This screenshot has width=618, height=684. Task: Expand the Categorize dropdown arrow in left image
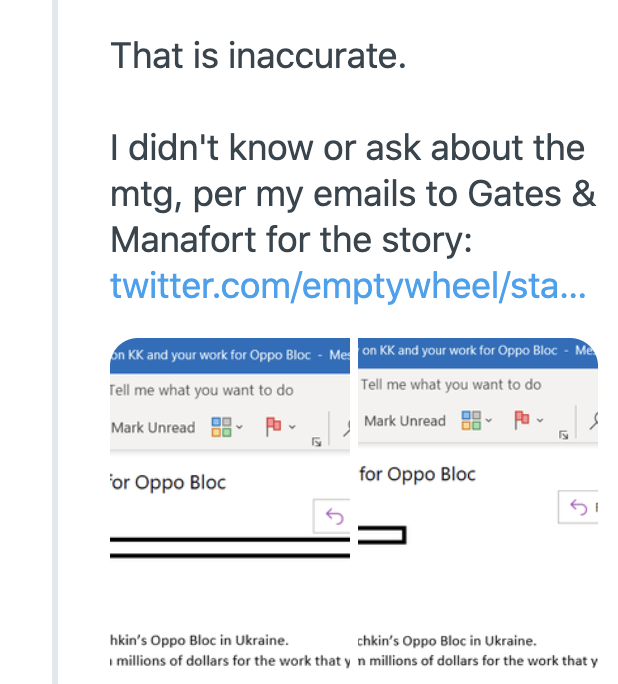coord(239,427)
